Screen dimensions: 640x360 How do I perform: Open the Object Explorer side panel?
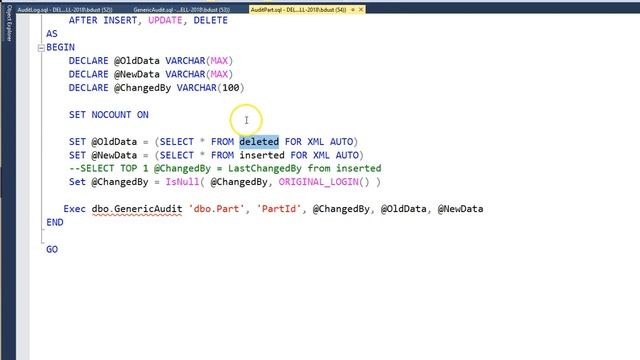pyautogui.click(x=9, y=23)
